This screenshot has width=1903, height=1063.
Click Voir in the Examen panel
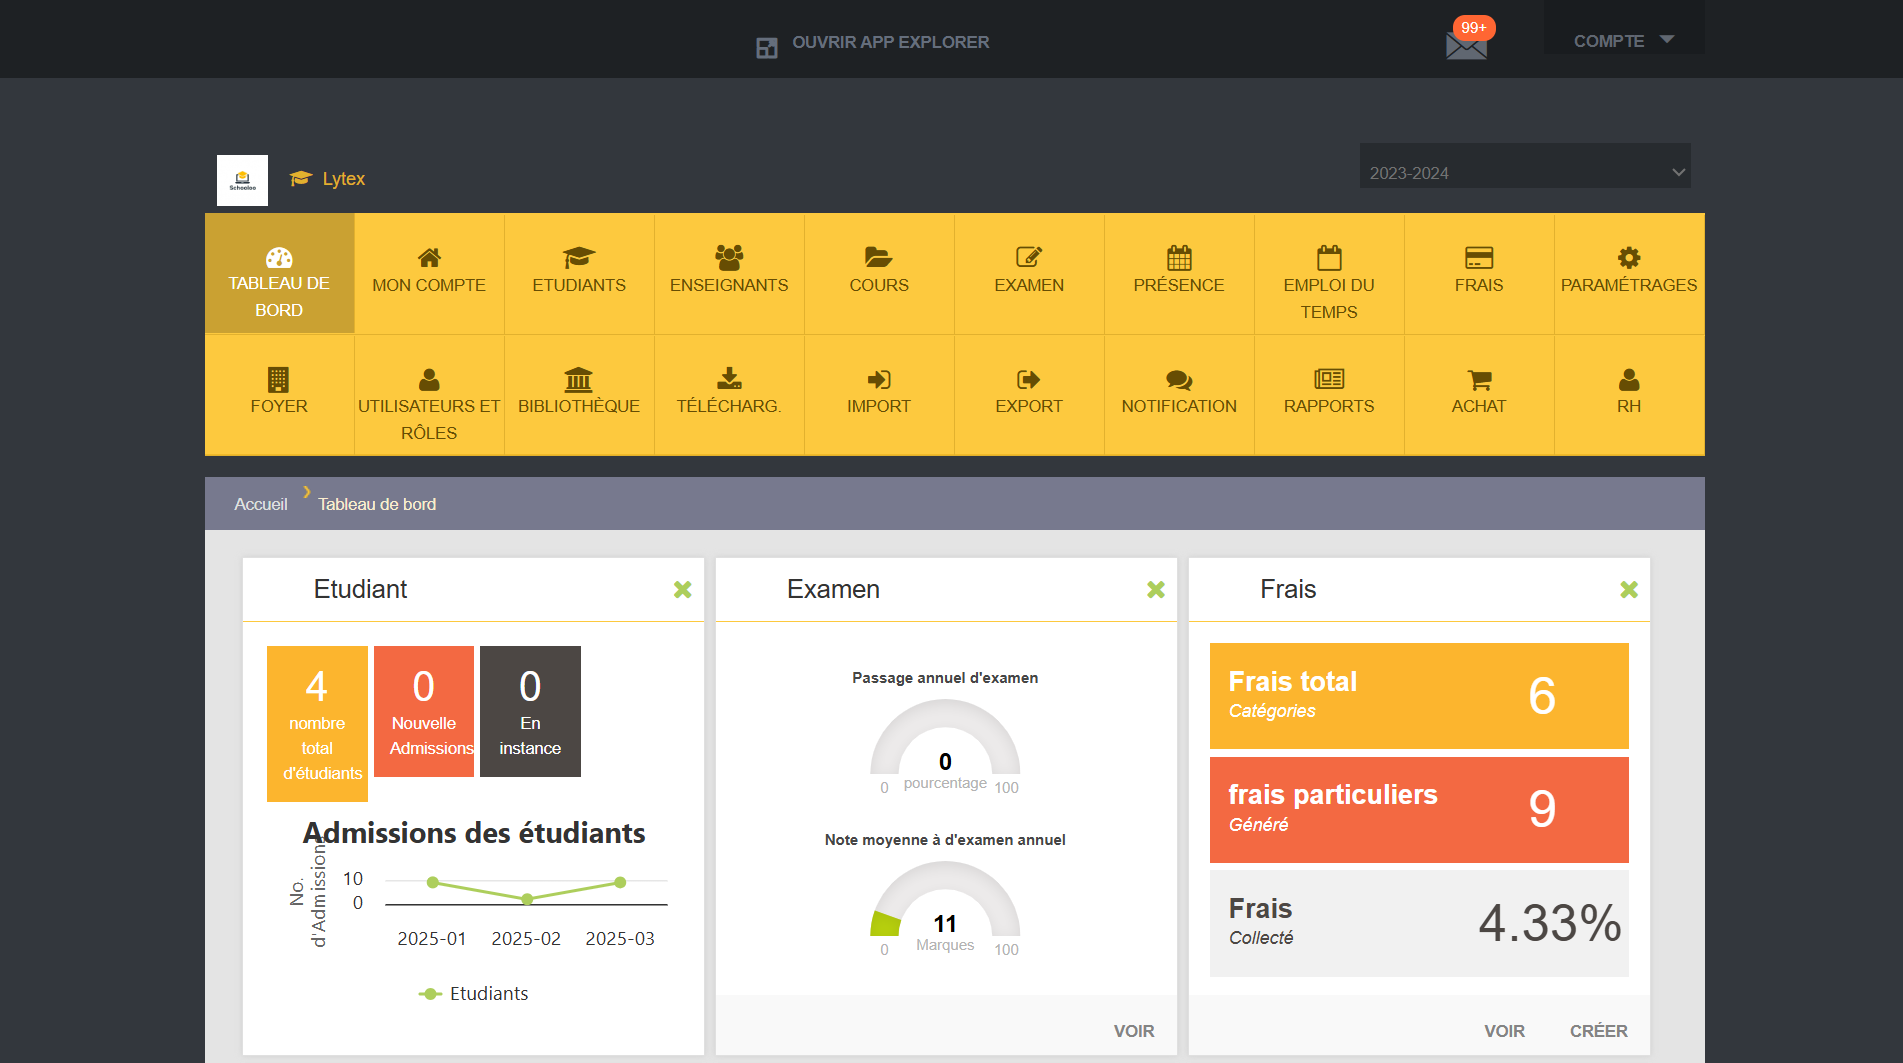tap(1134, 1031)
